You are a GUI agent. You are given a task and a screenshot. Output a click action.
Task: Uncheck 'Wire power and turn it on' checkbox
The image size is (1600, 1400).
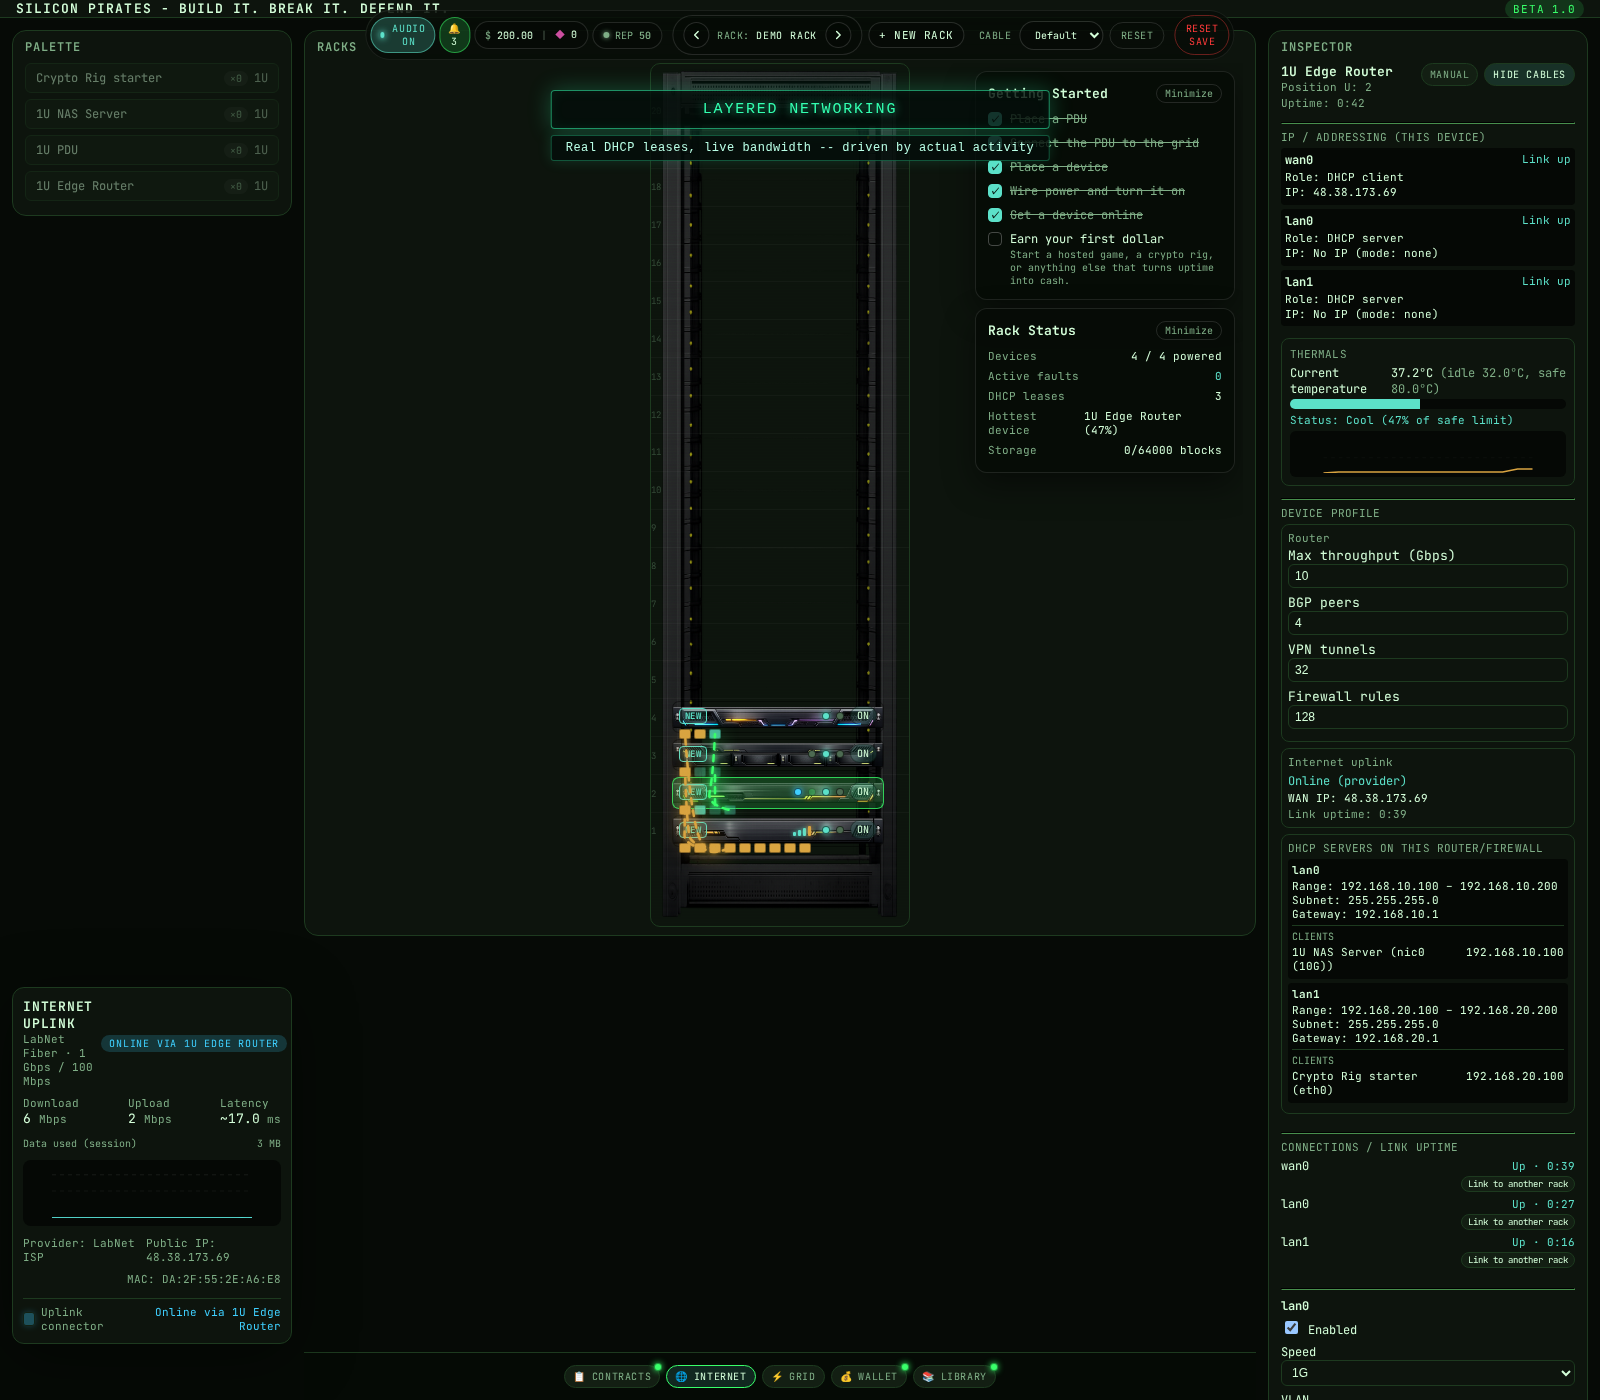[x=995, y=191]
